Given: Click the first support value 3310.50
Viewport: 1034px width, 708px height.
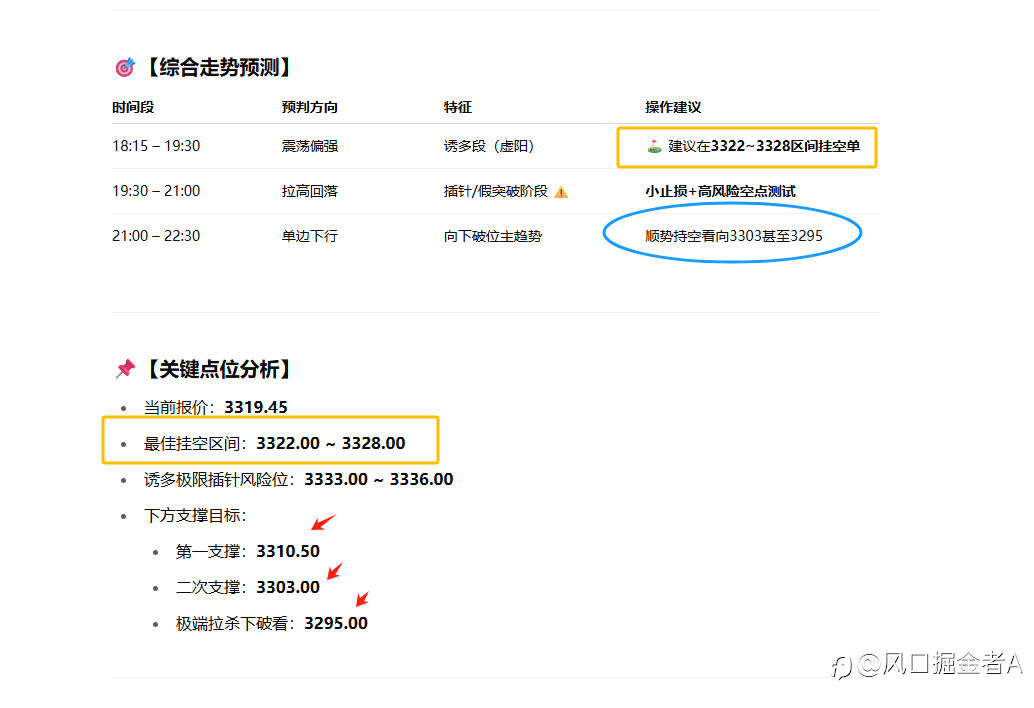Looking at the screenshot, I should pyautogui.click(x=288, y=551).
